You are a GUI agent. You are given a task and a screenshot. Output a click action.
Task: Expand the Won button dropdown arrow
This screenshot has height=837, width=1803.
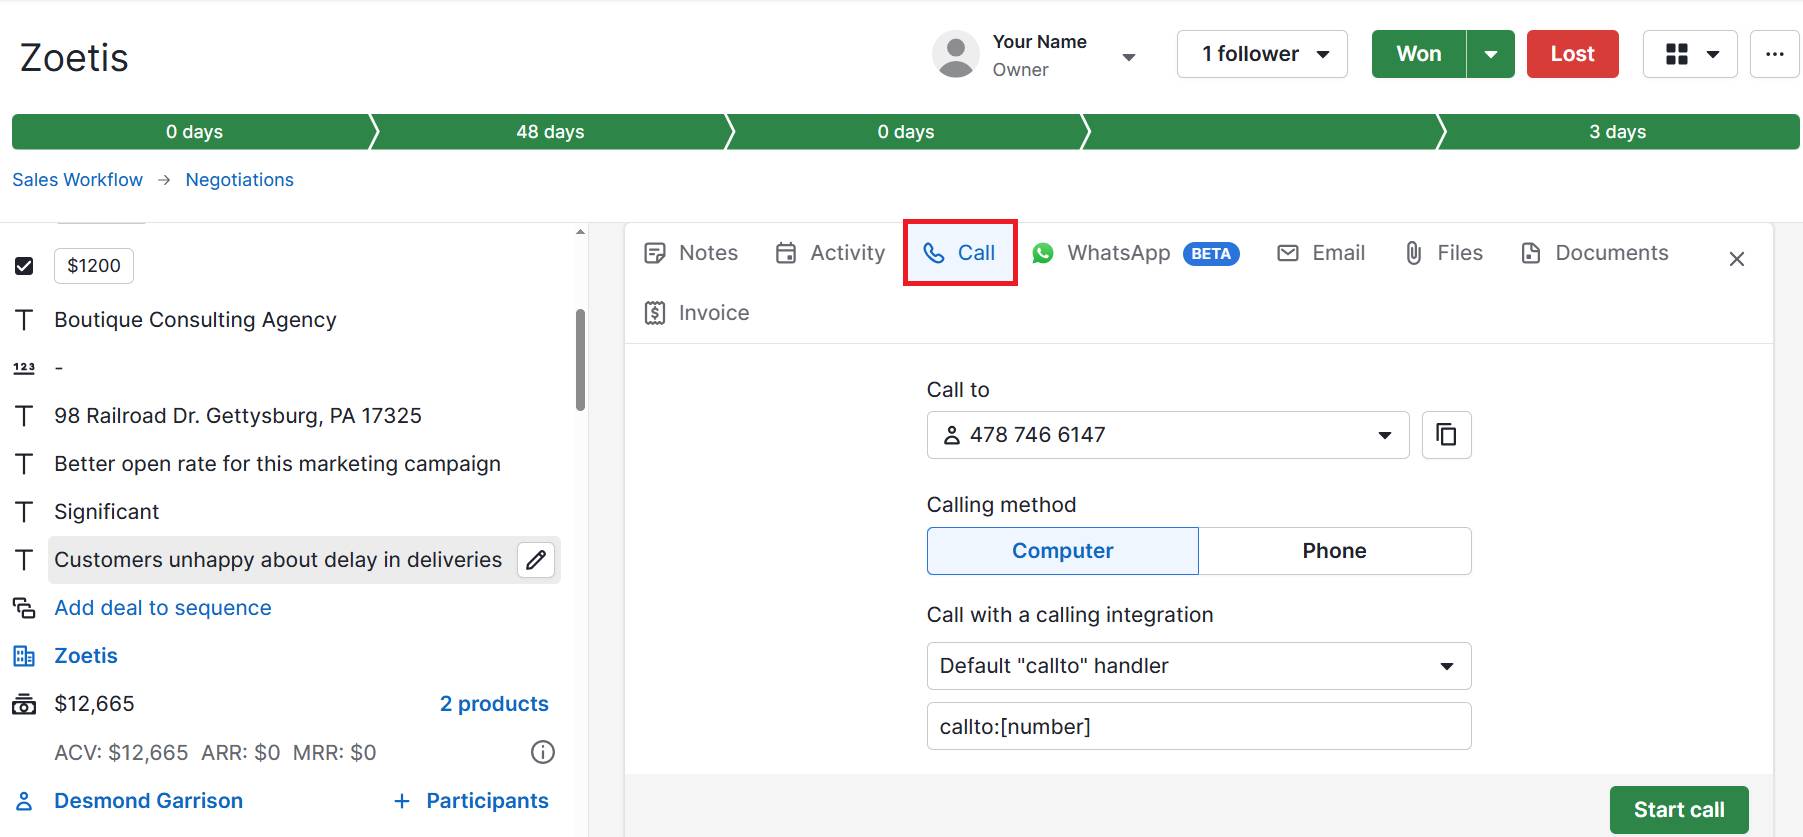[1491, 54]
